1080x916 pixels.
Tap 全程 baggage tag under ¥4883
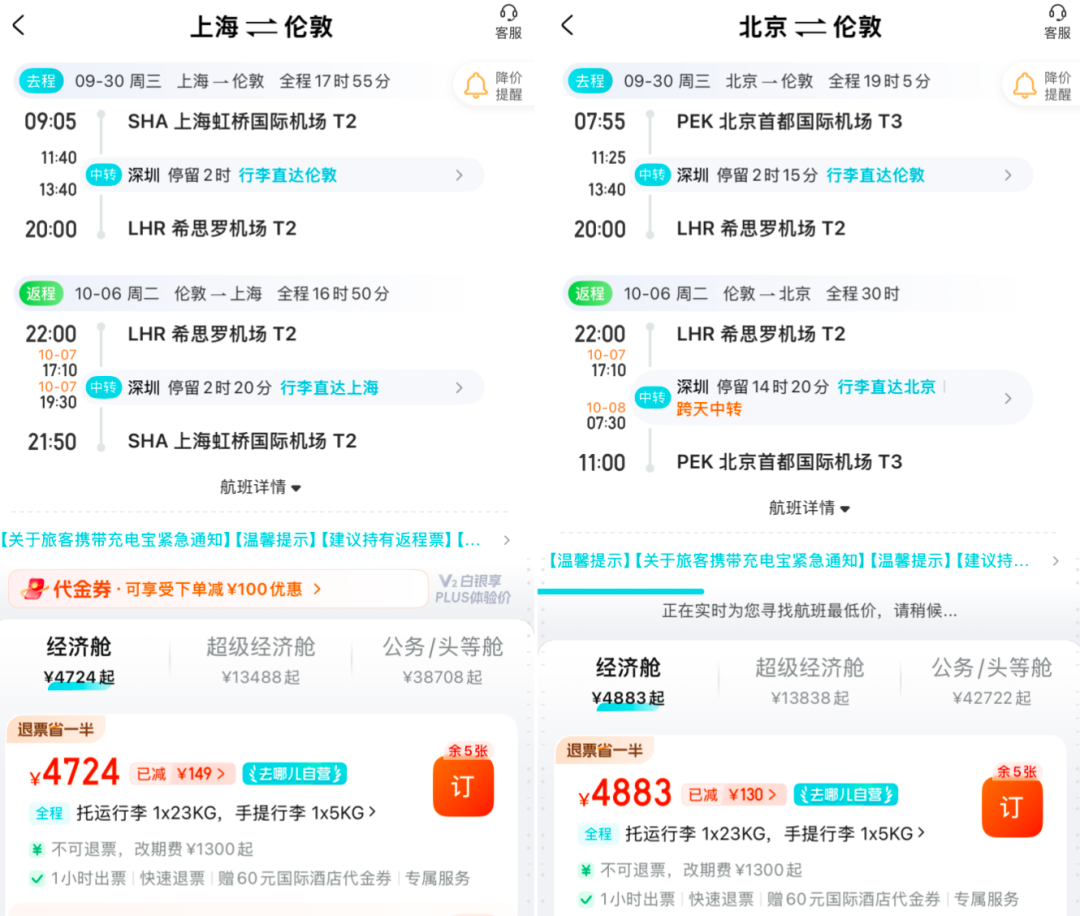tap(598, 834)
